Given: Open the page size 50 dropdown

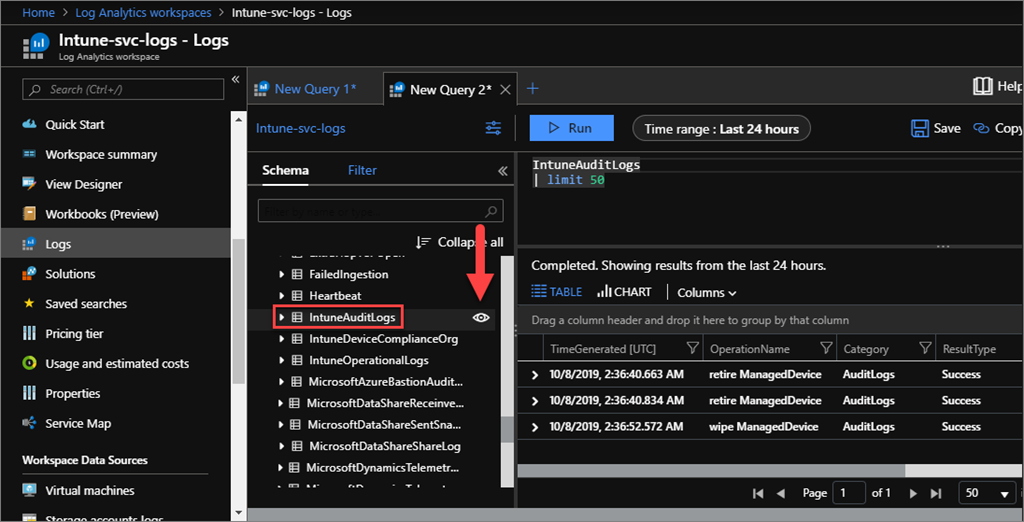Looking at the screenshot, I should tap(985, 493).
